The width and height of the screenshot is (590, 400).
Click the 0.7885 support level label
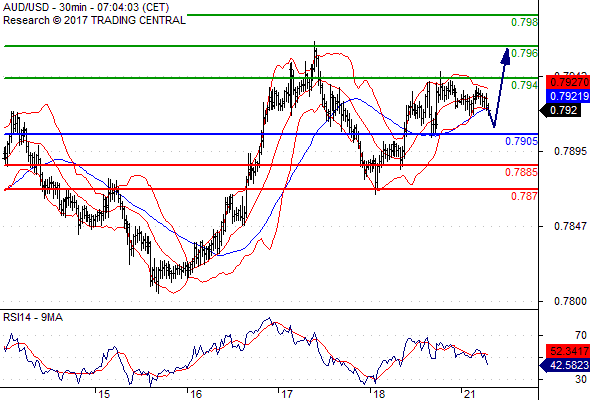pyautogui.click(x=522, y=172)
